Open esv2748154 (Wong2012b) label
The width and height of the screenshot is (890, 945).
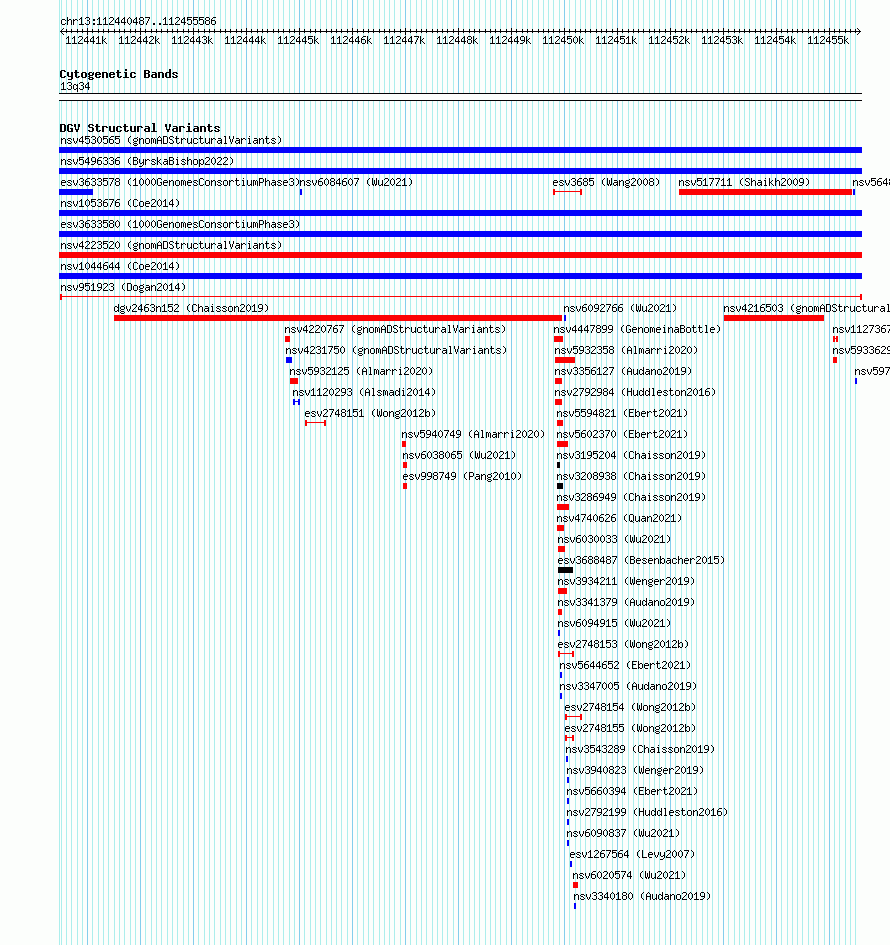630,708
